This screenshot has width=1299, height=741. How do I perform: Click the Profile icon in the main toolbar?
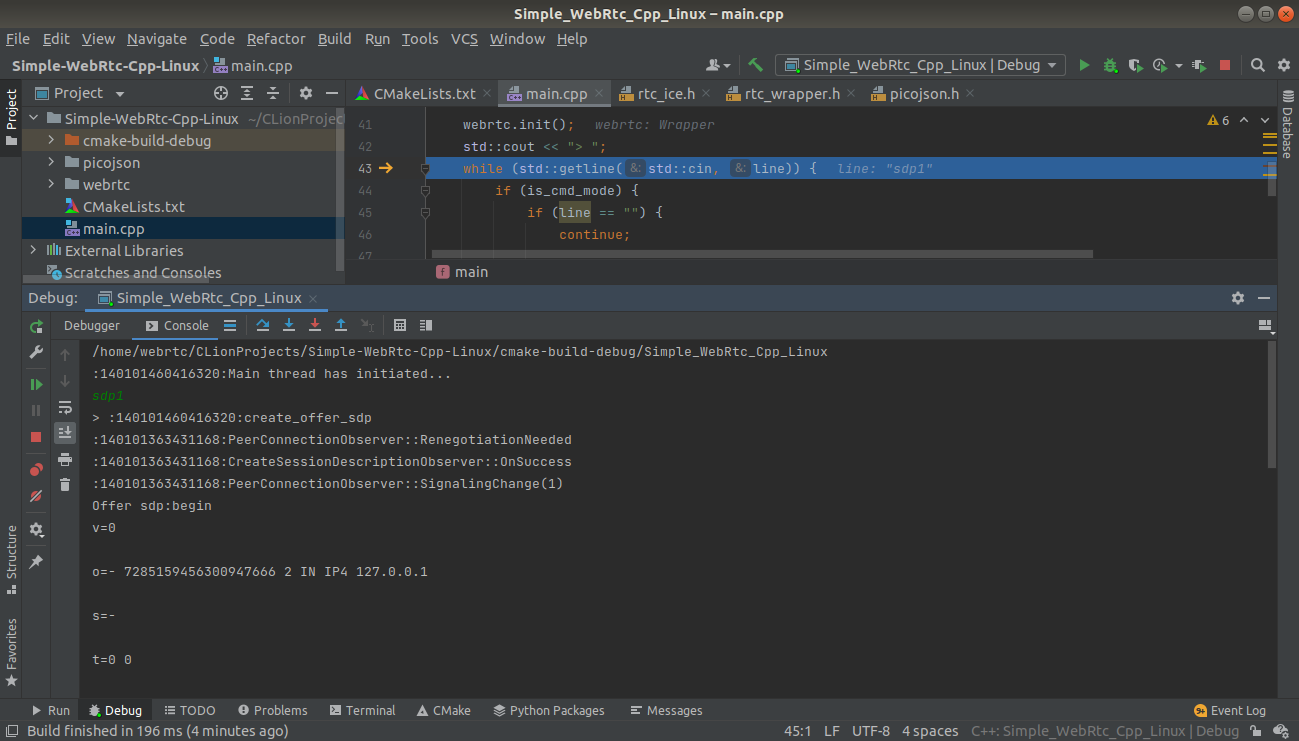pyautogui.click(x=1160, y=65)
